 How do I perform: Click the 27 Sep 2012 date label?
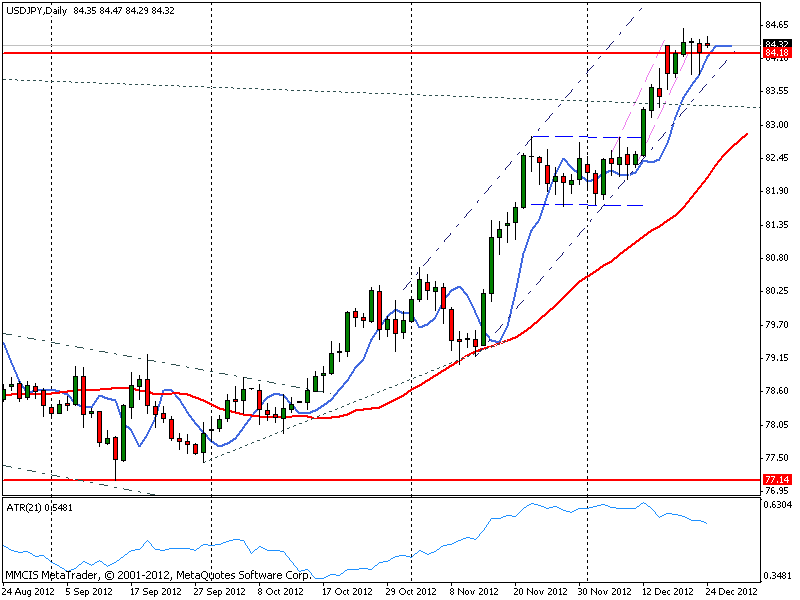point(220,591)
